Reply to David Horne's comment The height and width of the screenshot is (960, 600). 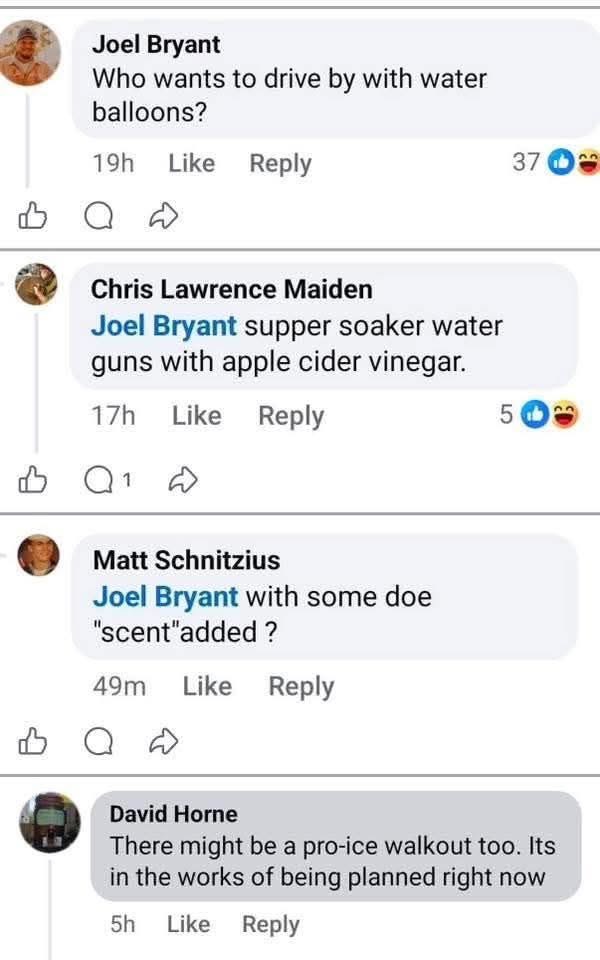click(x=270, y=924)
